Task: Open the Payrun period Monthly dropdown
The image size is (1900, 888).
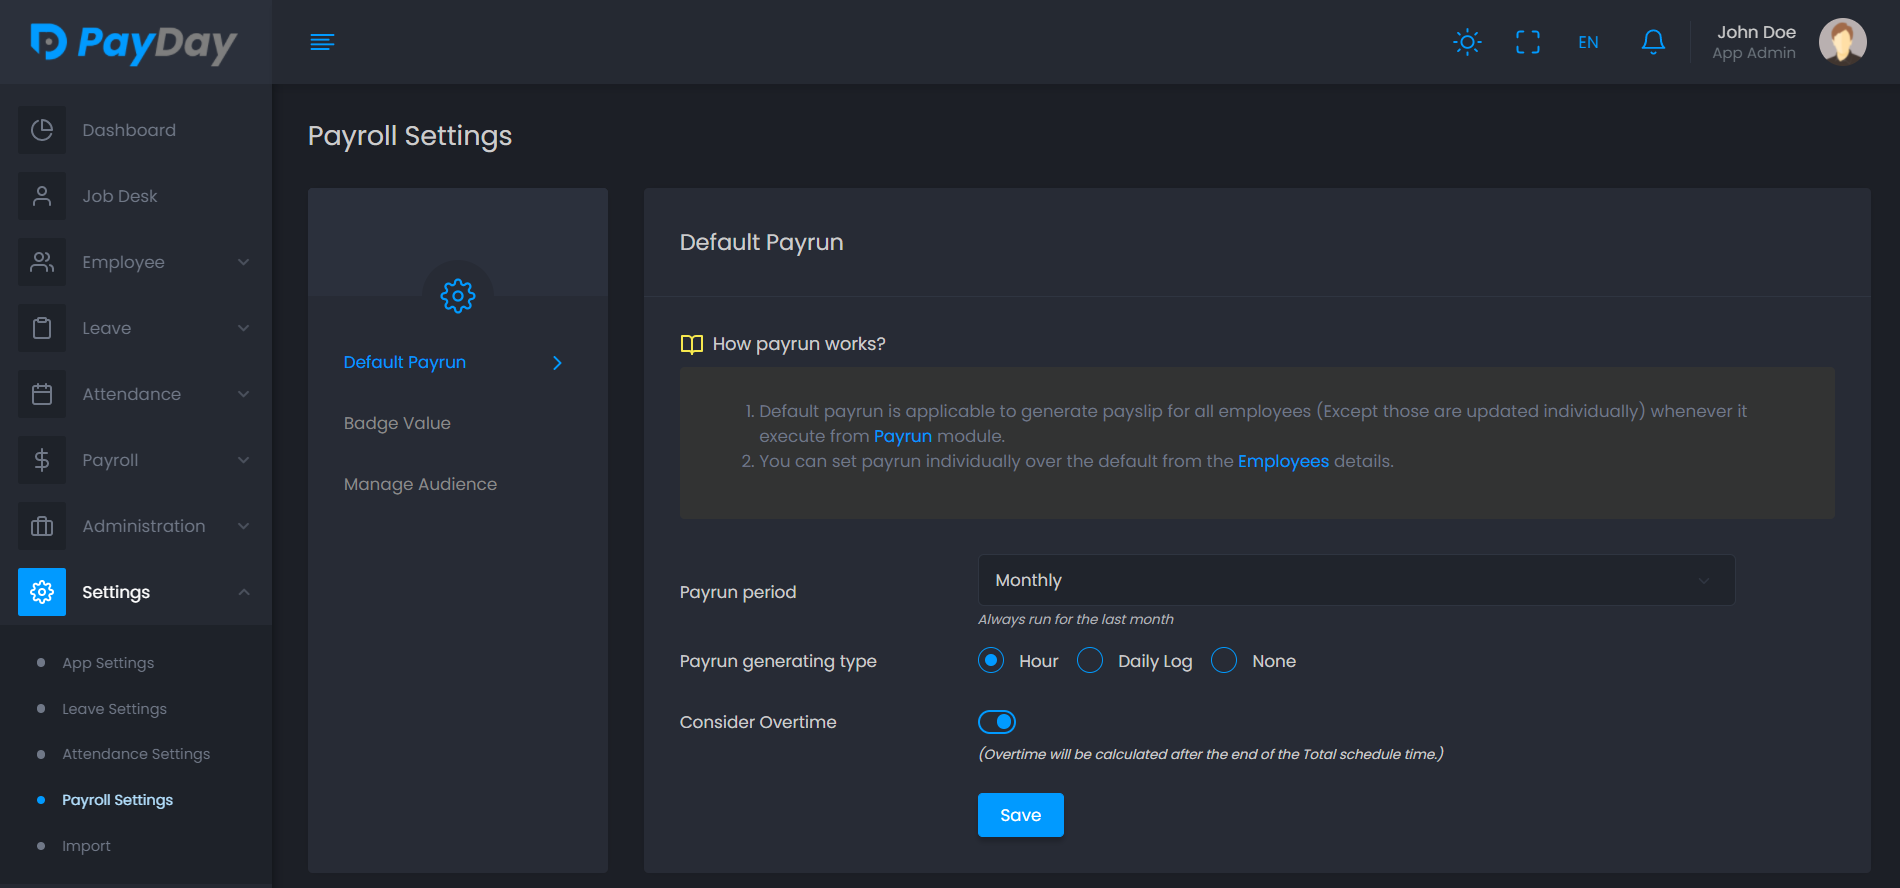Action: [1355, 580]
